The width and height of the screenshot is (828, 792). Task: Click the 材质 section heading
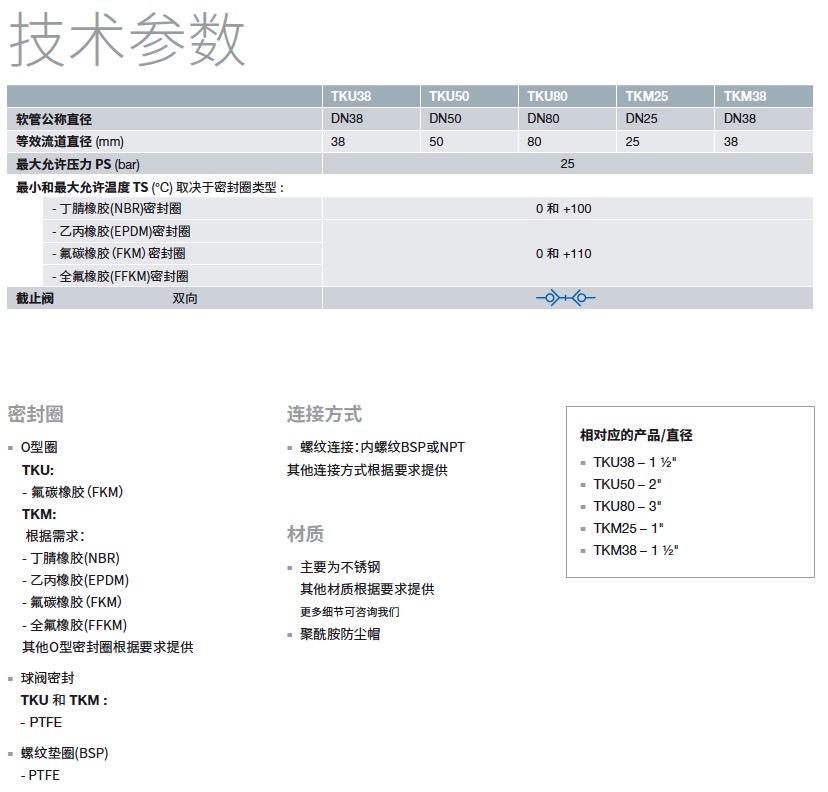pos(305,534)
